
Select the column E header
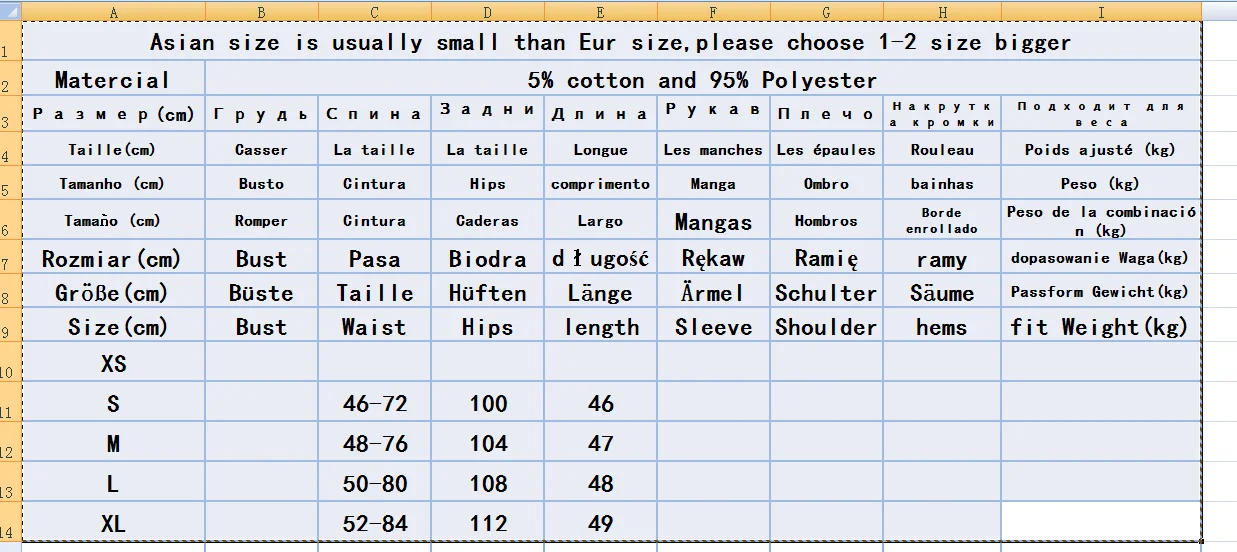click(600, 12)
